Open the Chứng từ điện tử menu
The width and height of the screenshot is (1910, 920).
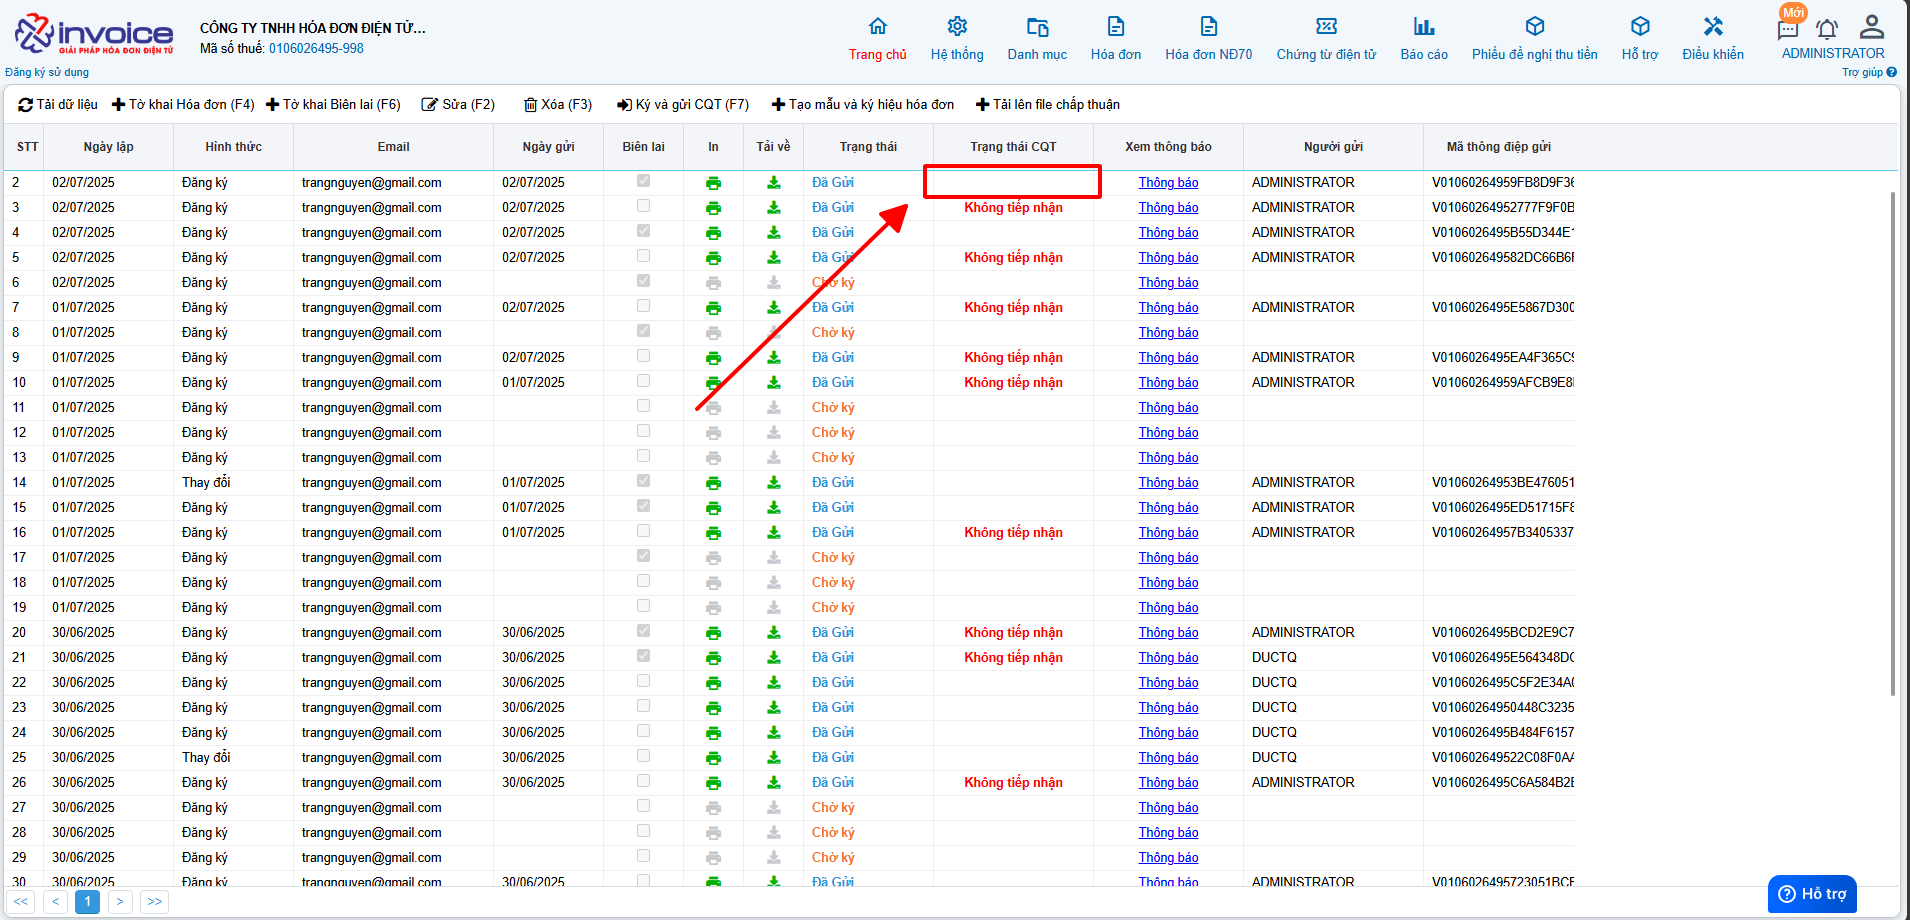click(x=1326, y=39)
